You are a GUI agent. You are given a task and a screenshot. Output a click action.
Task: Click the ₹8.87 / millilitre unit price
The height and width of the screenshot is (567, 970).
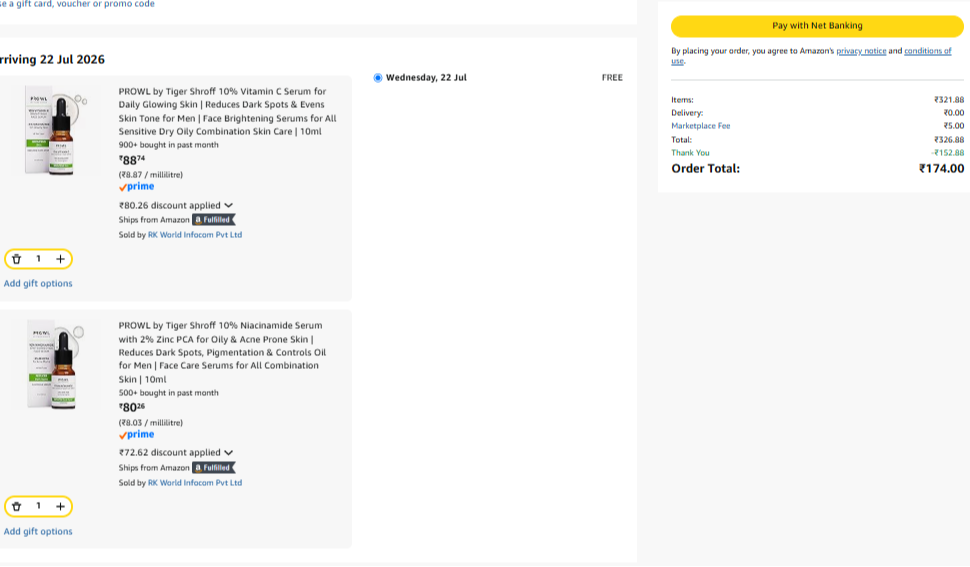[151, 175]
